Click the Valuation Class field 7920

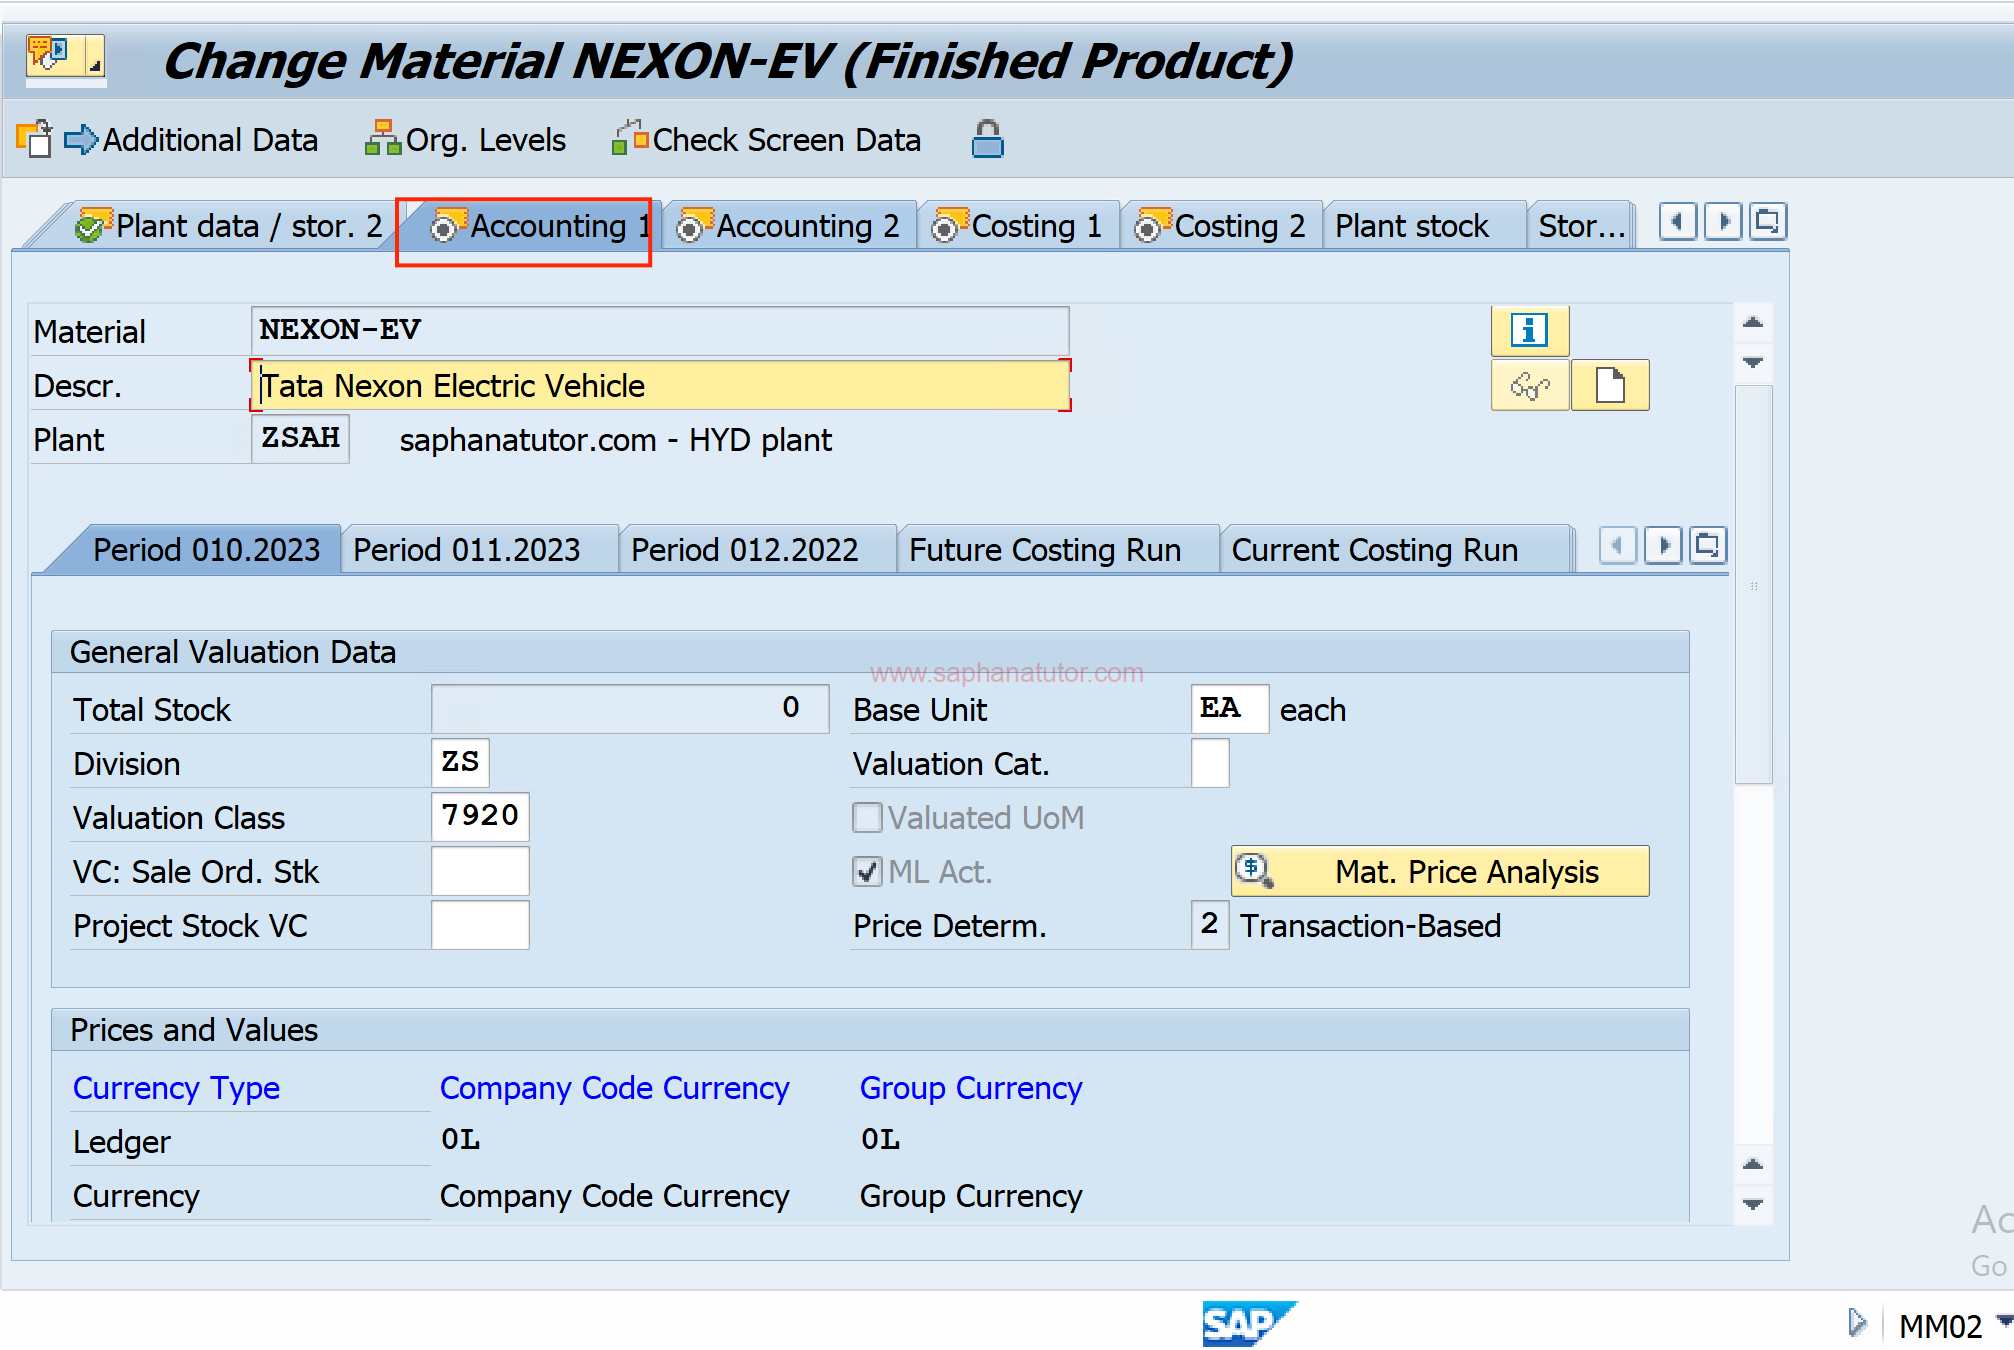click(x=480, y=816)
